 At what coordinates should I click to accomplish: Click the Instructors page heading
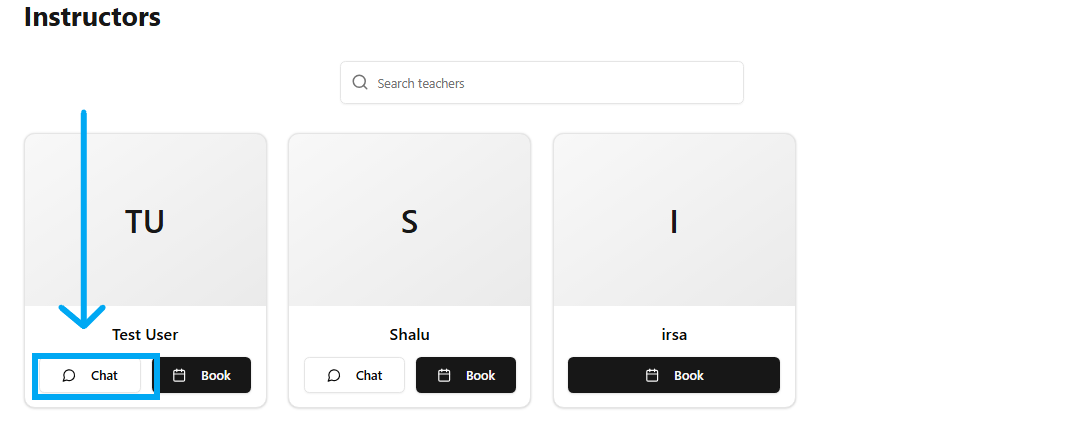point(92,17)
